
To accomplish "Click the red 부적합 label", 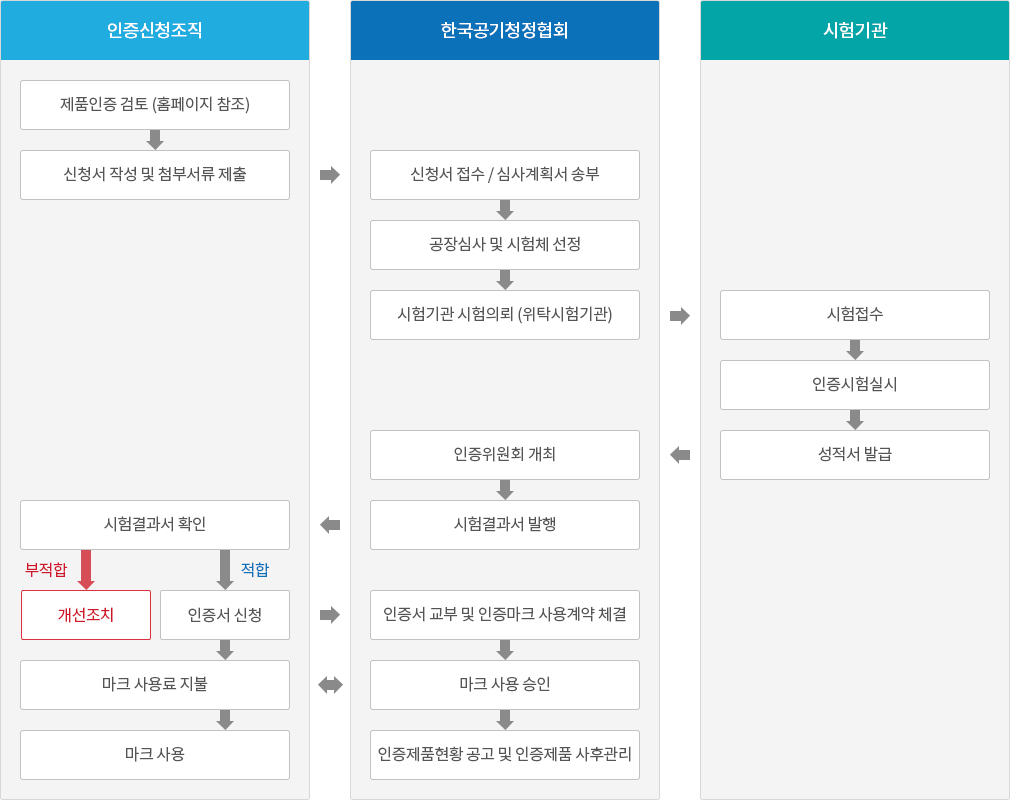I will click(x=46, y=569).
